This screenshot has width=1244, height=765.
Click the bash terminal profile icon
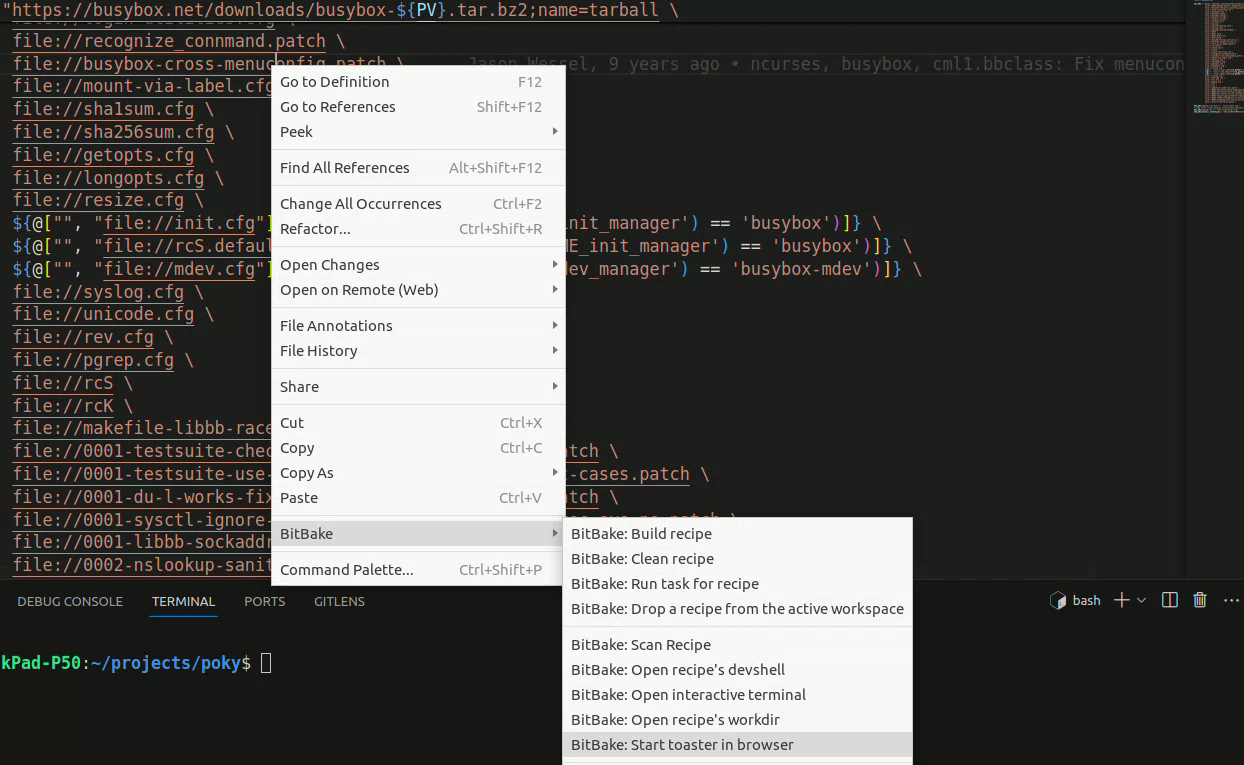[1057, 601]
